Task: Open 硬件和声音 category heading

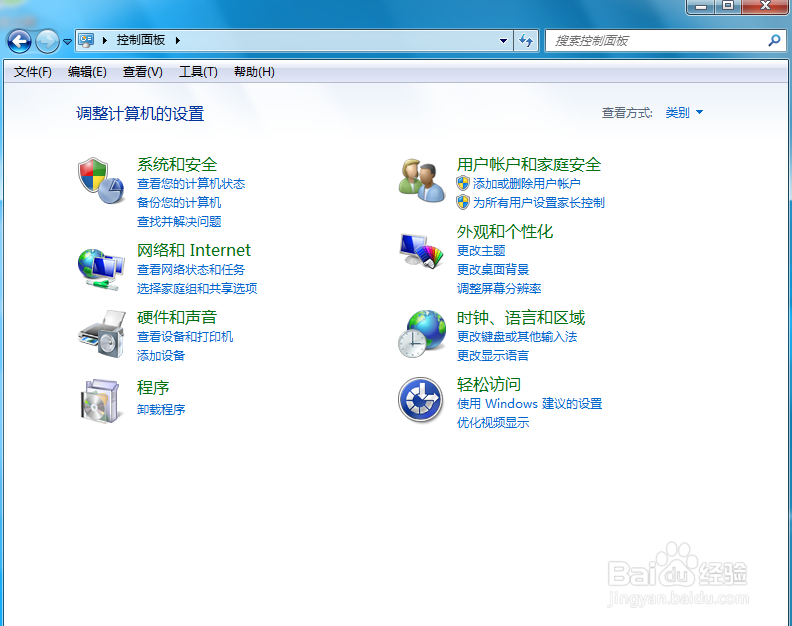Action: [177, 317]
